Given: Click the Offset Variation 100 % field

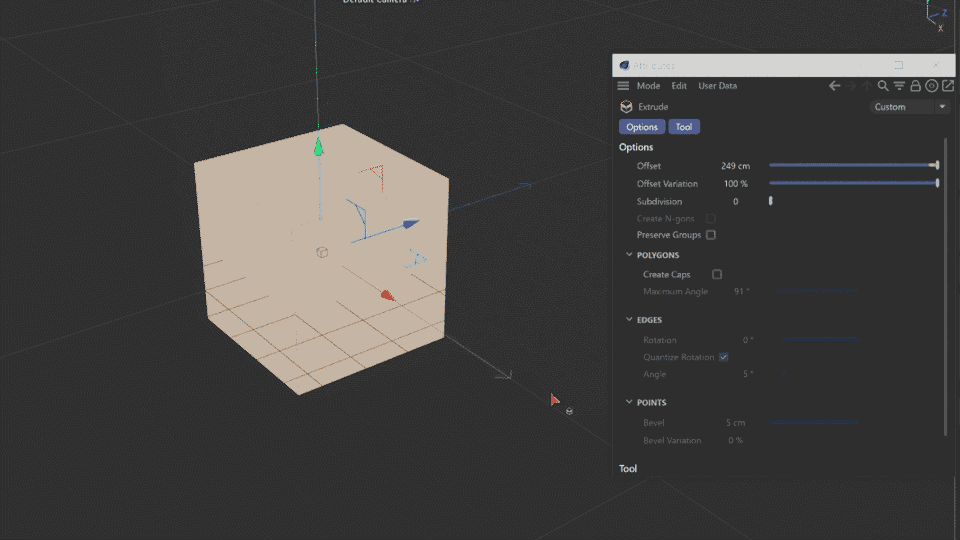Looking at the screenshot, I should point(735,184).
